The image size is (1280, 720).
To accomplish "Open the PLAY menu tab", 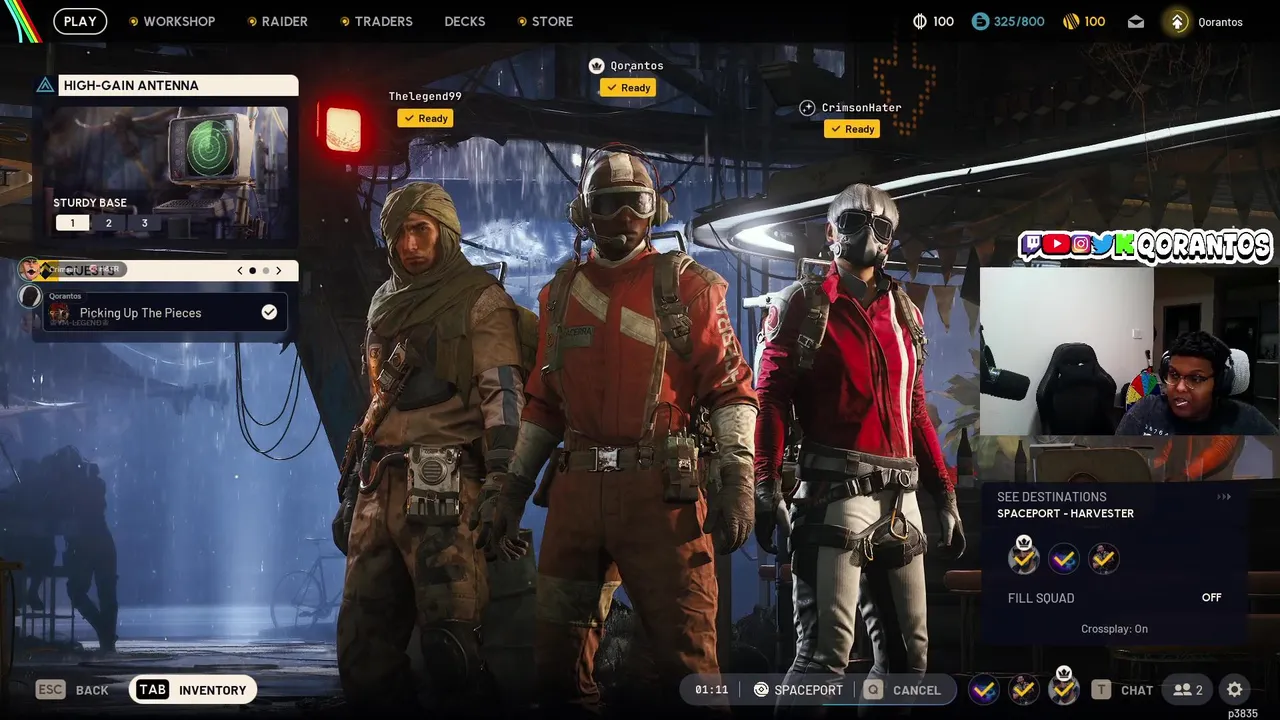I will click(80, 21).
